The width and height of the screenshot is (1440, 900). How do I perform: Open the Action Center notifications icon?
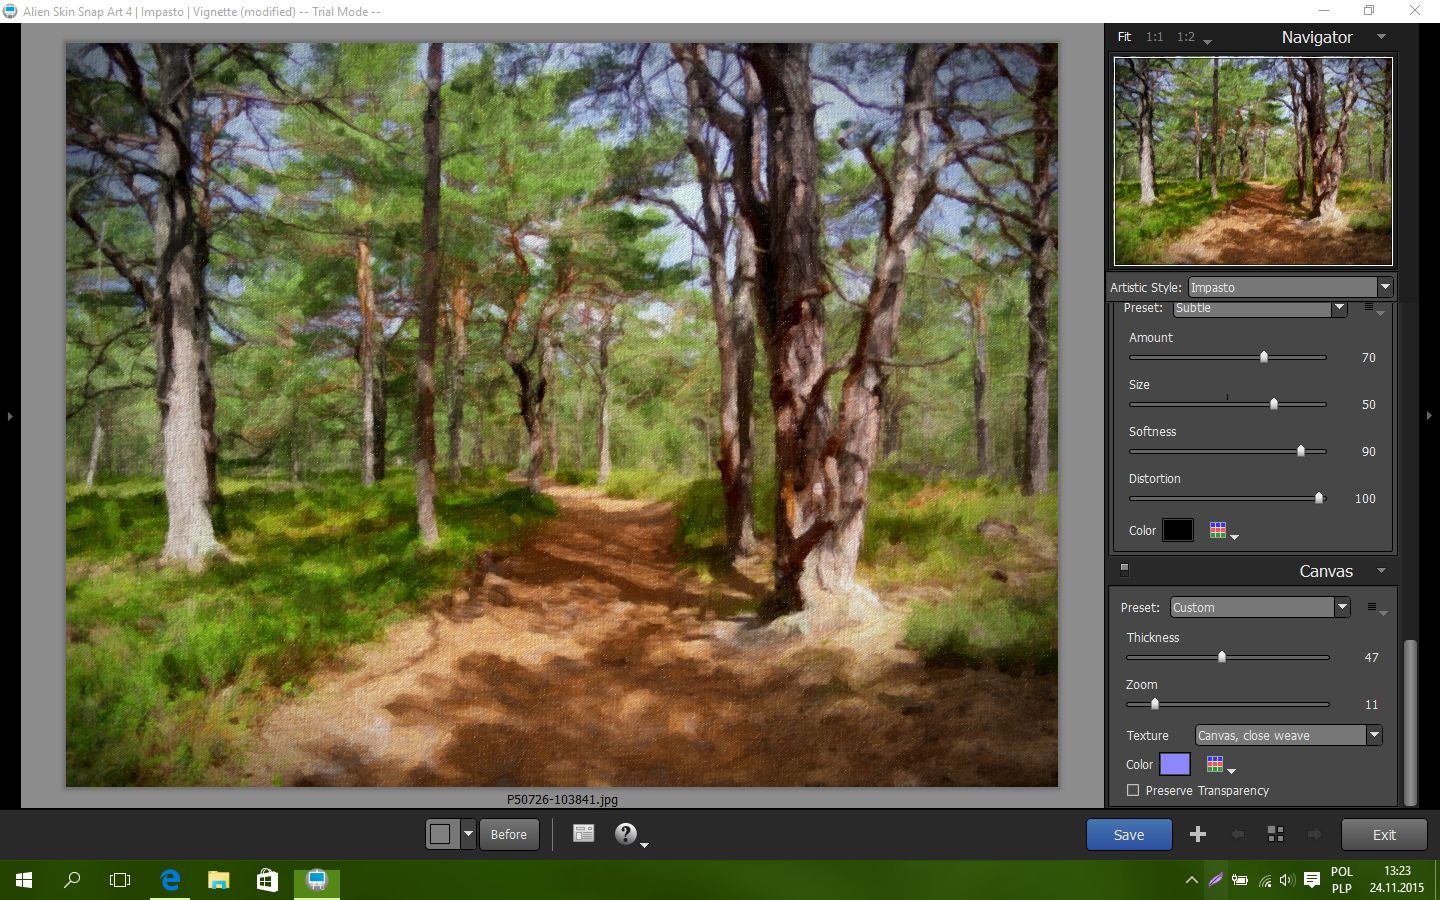tap(1311, 880)
